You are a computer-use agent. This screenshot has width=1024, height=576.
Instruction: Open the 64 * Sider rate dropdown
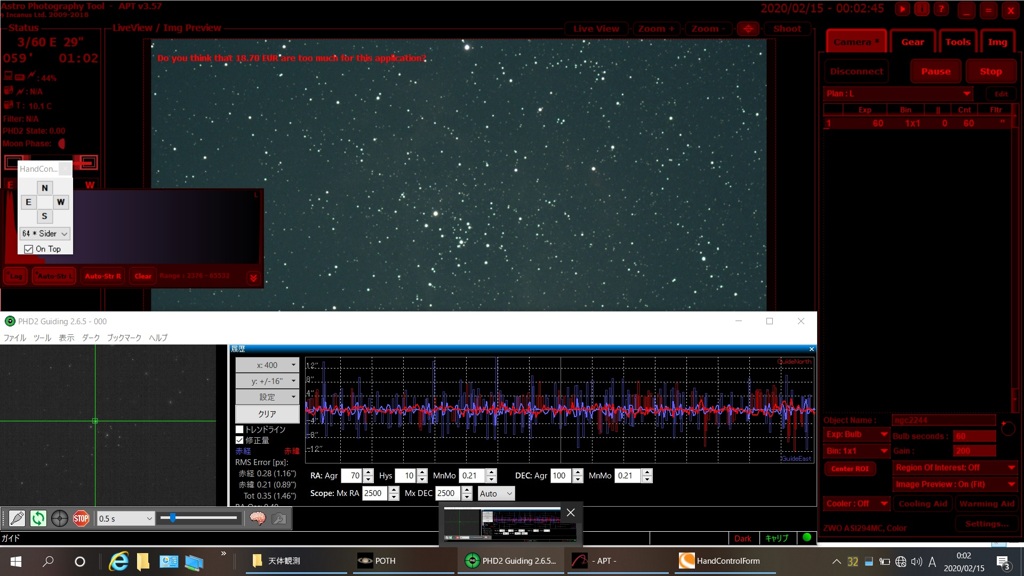coord(45,233)
